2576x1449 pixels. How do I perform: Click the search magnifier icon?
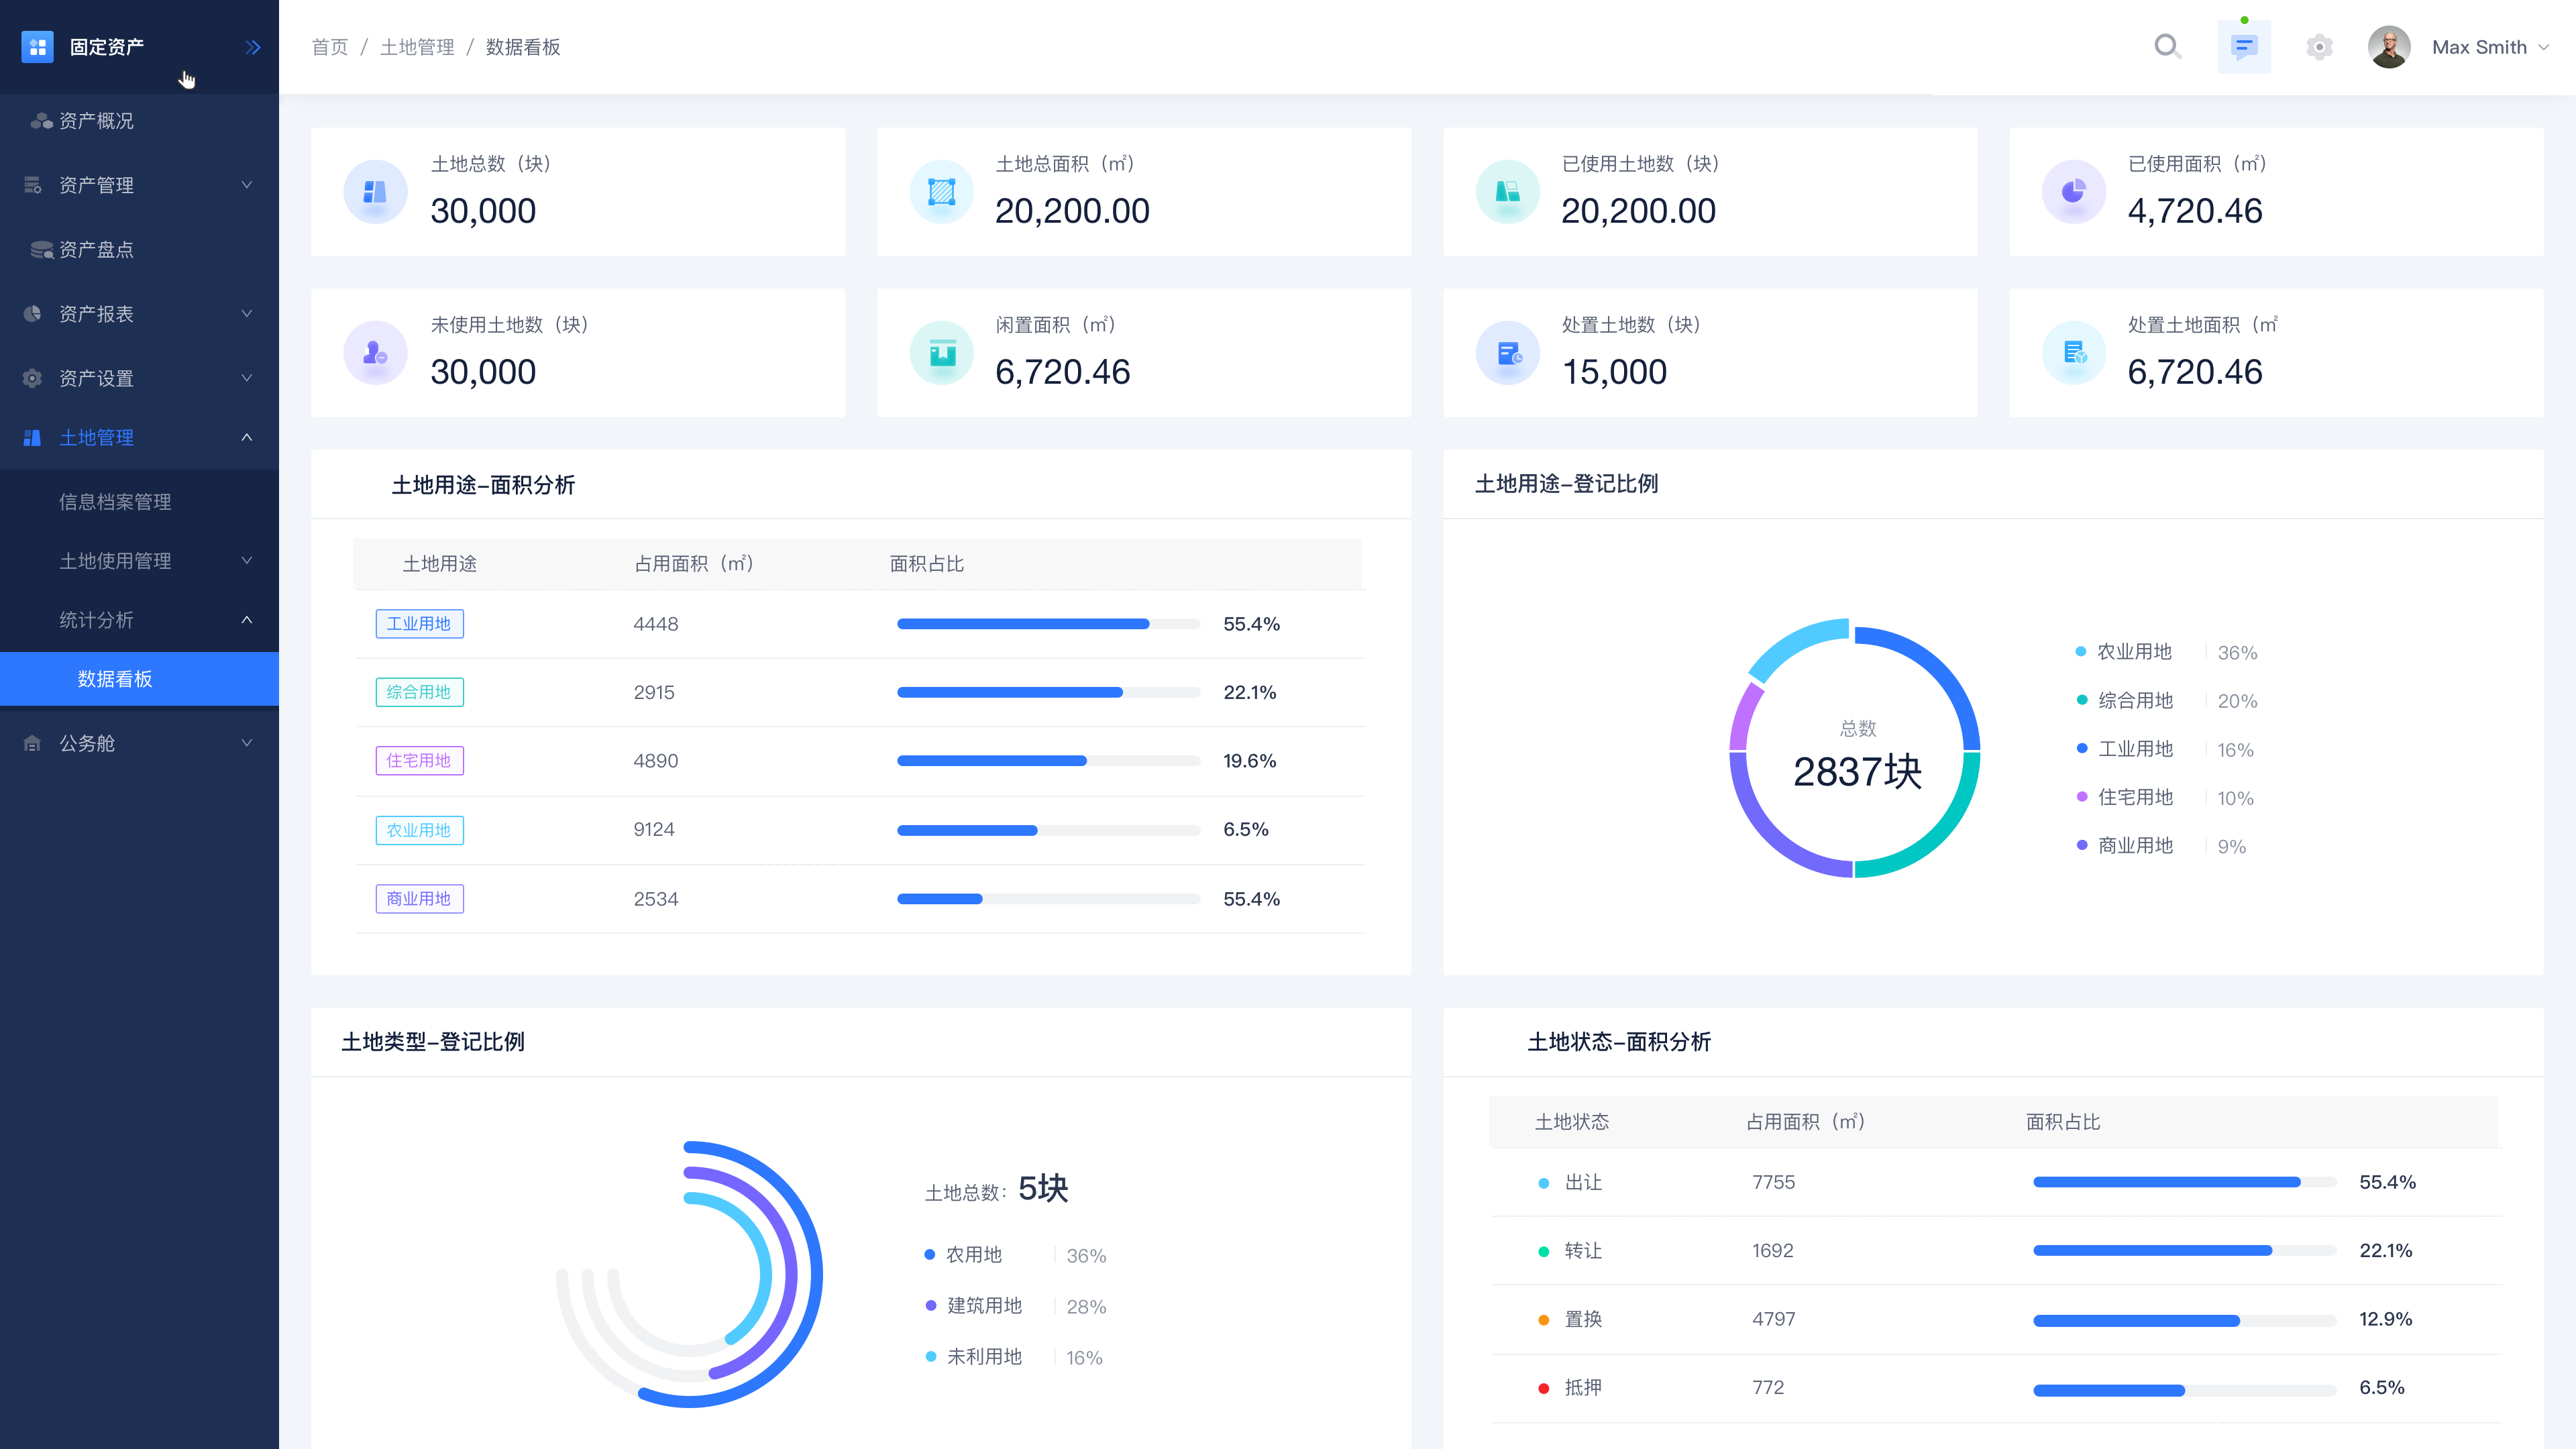point(2167,46)
